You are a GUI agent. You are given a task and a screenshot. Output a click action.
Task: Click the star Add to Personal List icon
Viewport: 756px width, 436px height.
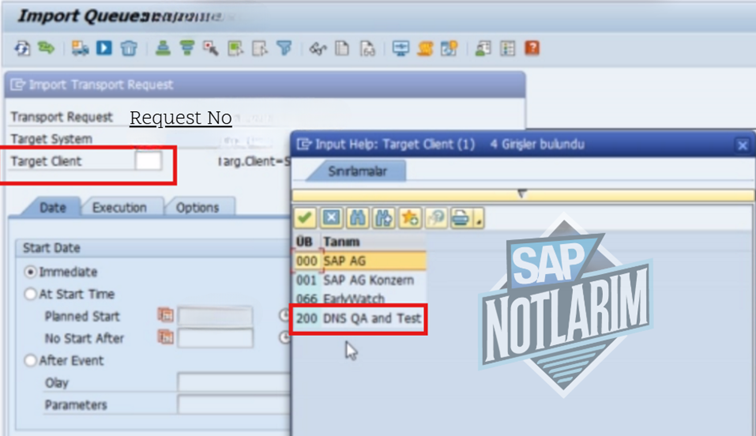coord(410,218)
